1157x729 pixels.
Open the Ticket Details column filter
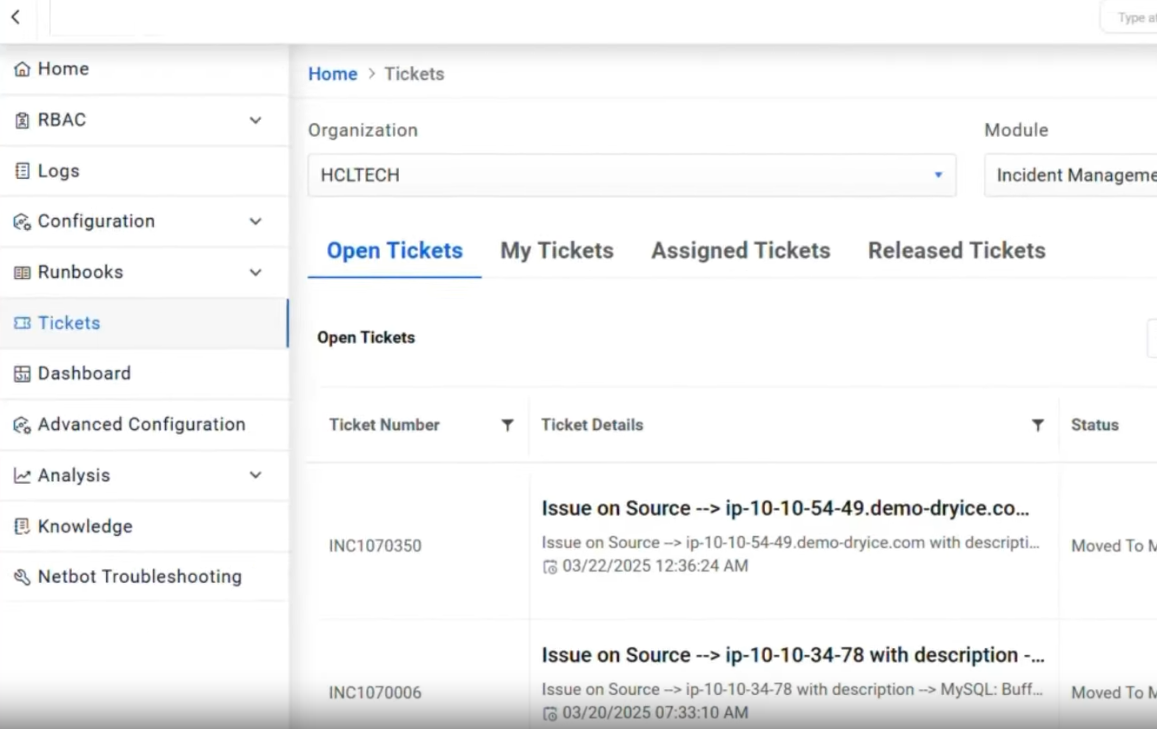click(x=1037, y=425)
